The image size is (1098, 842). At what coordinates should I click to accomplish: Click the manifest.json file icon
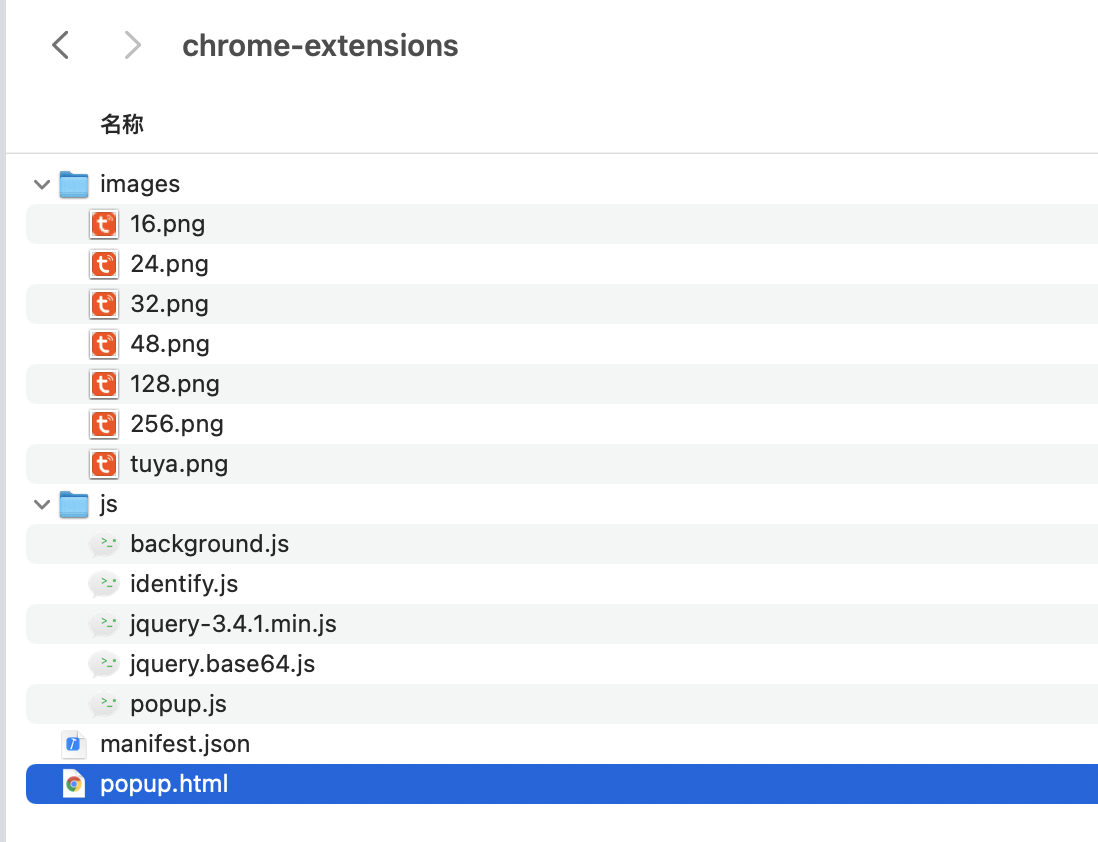pos(74,744)
